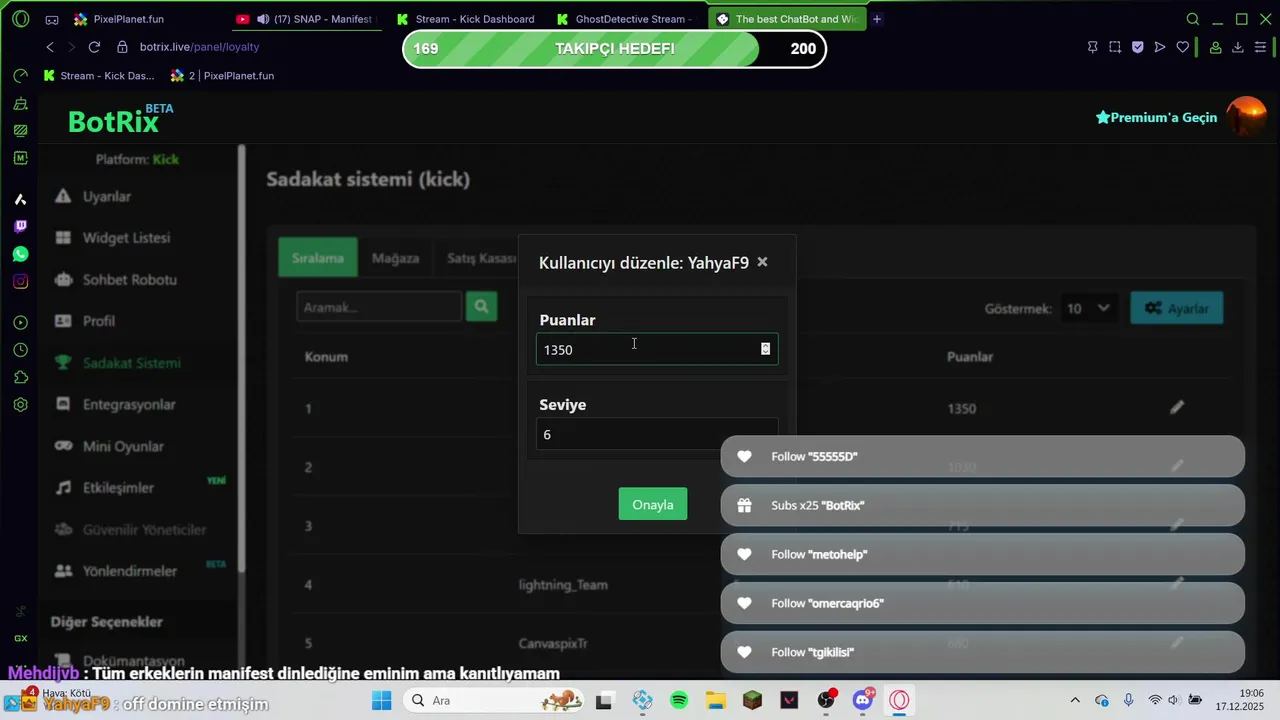The height and width of the screenshot is (720, 1280).
Task: Click the Premium'a Geçin link
Action: tap(1156, 118)
